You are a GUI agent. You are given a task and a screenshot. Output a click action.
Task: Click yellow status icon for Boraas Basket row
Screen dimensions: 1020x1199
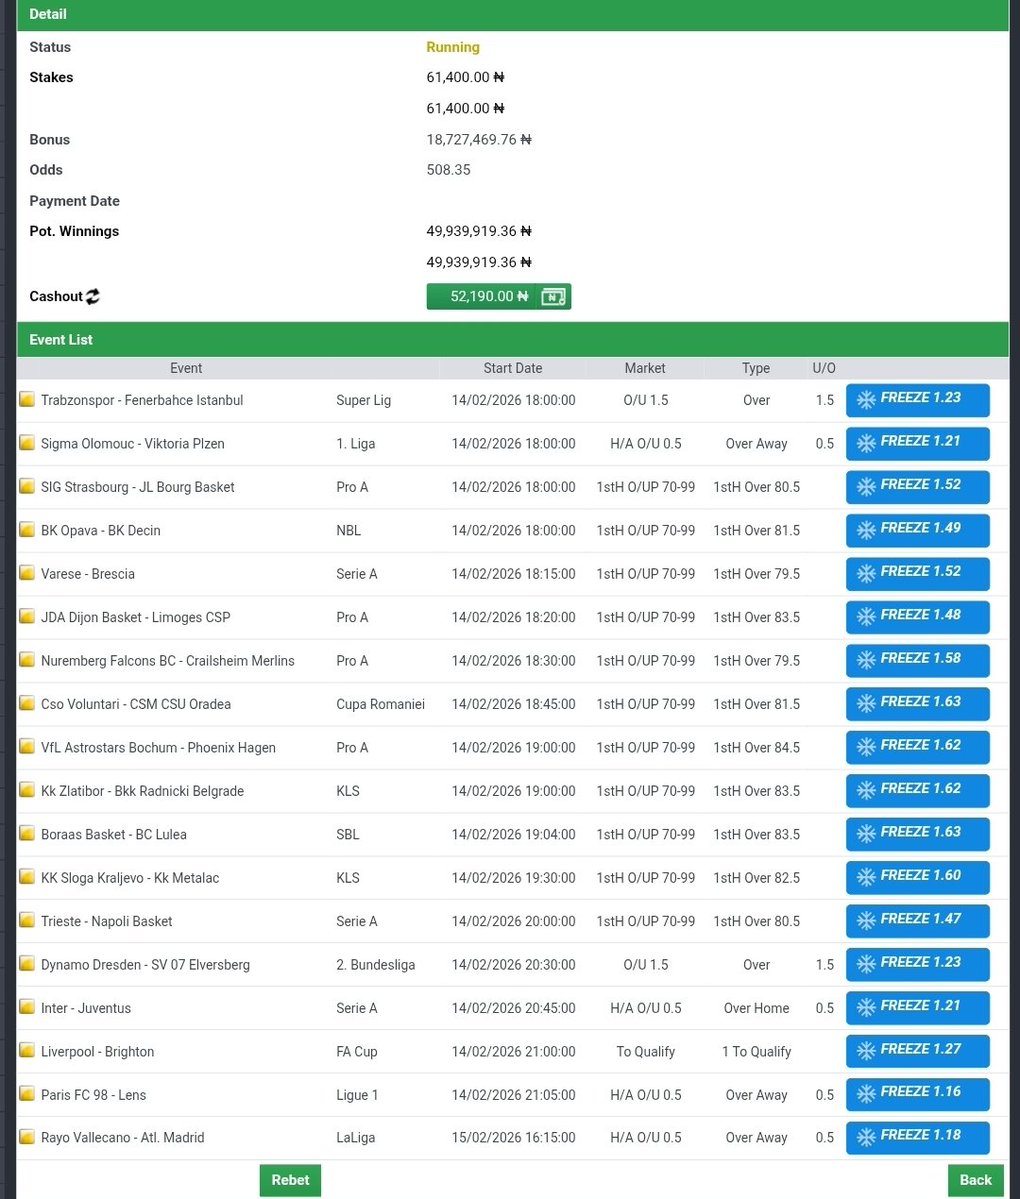[27, 833]
